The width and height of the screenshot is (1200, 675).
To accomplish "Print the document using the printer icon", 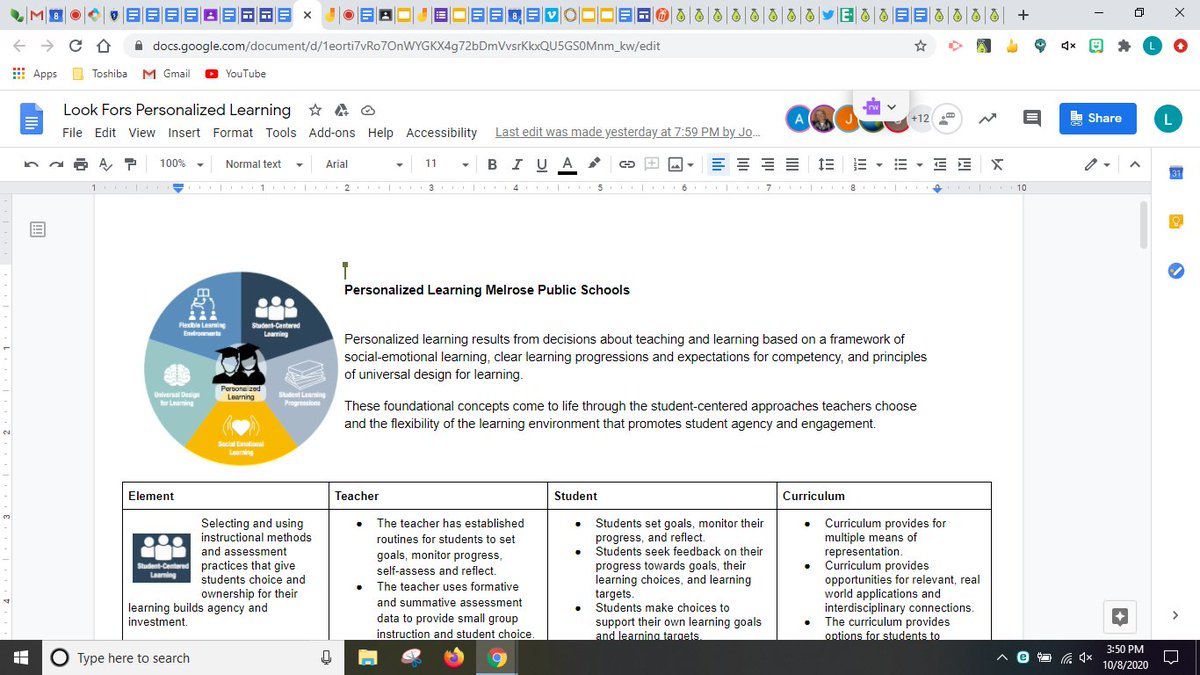I will tap(81, 164).
